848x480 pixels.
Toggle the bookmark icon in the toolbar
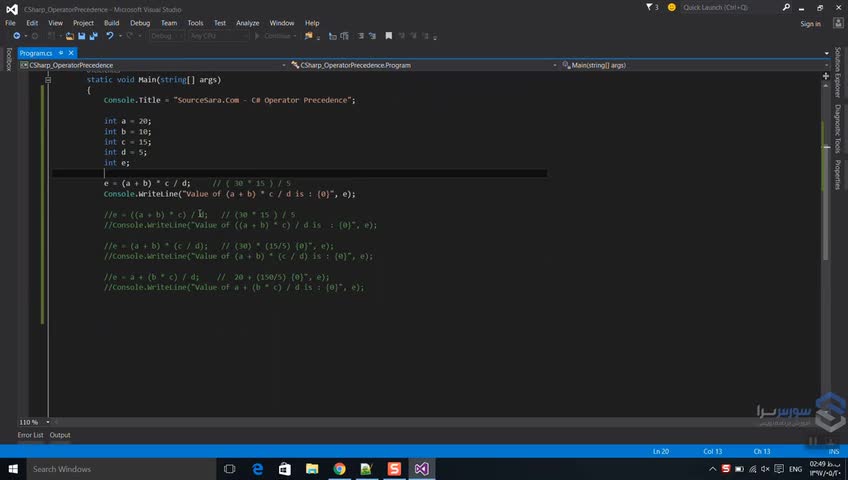pyautogui.click(x=388, y=36)
